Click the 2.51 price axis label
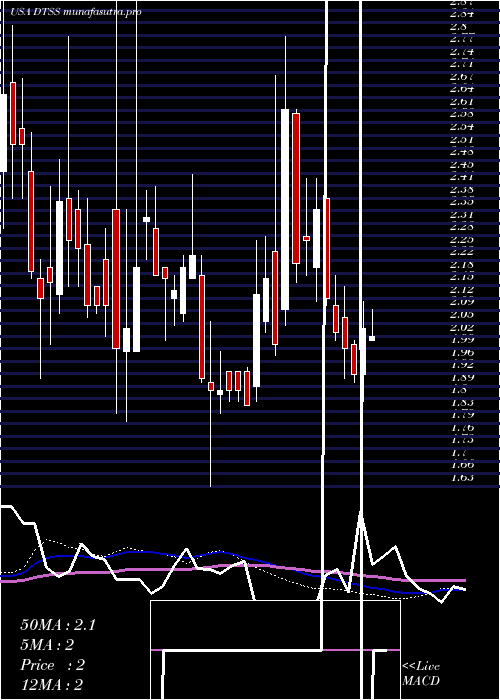The width and height of the screenshot is (500, 700). click(x=462, y=139)
